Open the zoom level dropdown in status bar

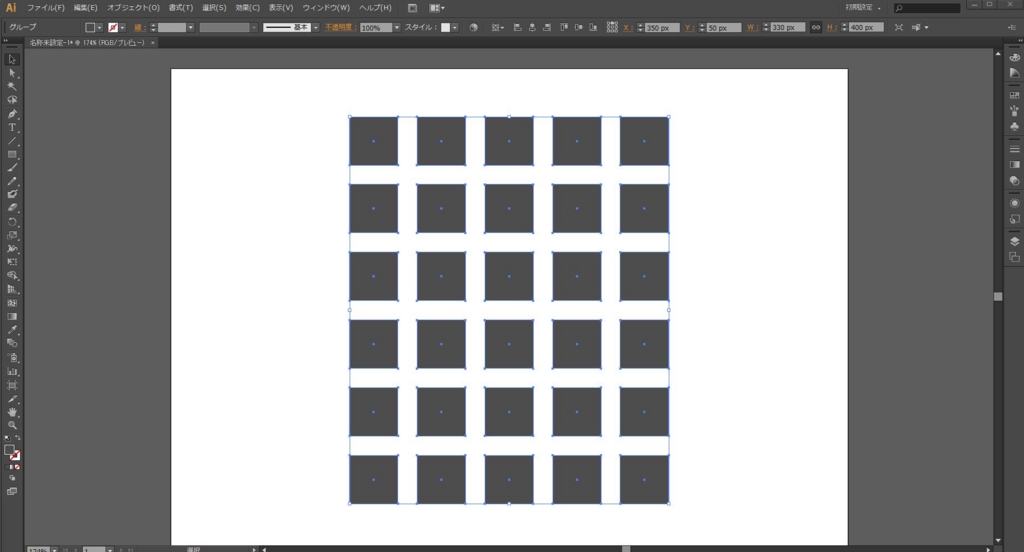pos(54,550)
